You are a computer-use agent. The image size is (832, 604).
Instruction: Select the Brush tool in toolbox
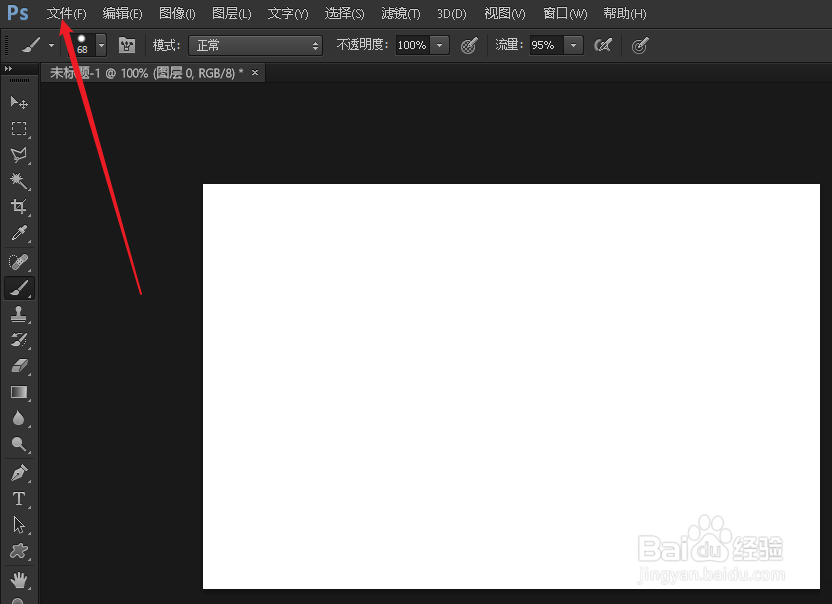click(19, 288)
